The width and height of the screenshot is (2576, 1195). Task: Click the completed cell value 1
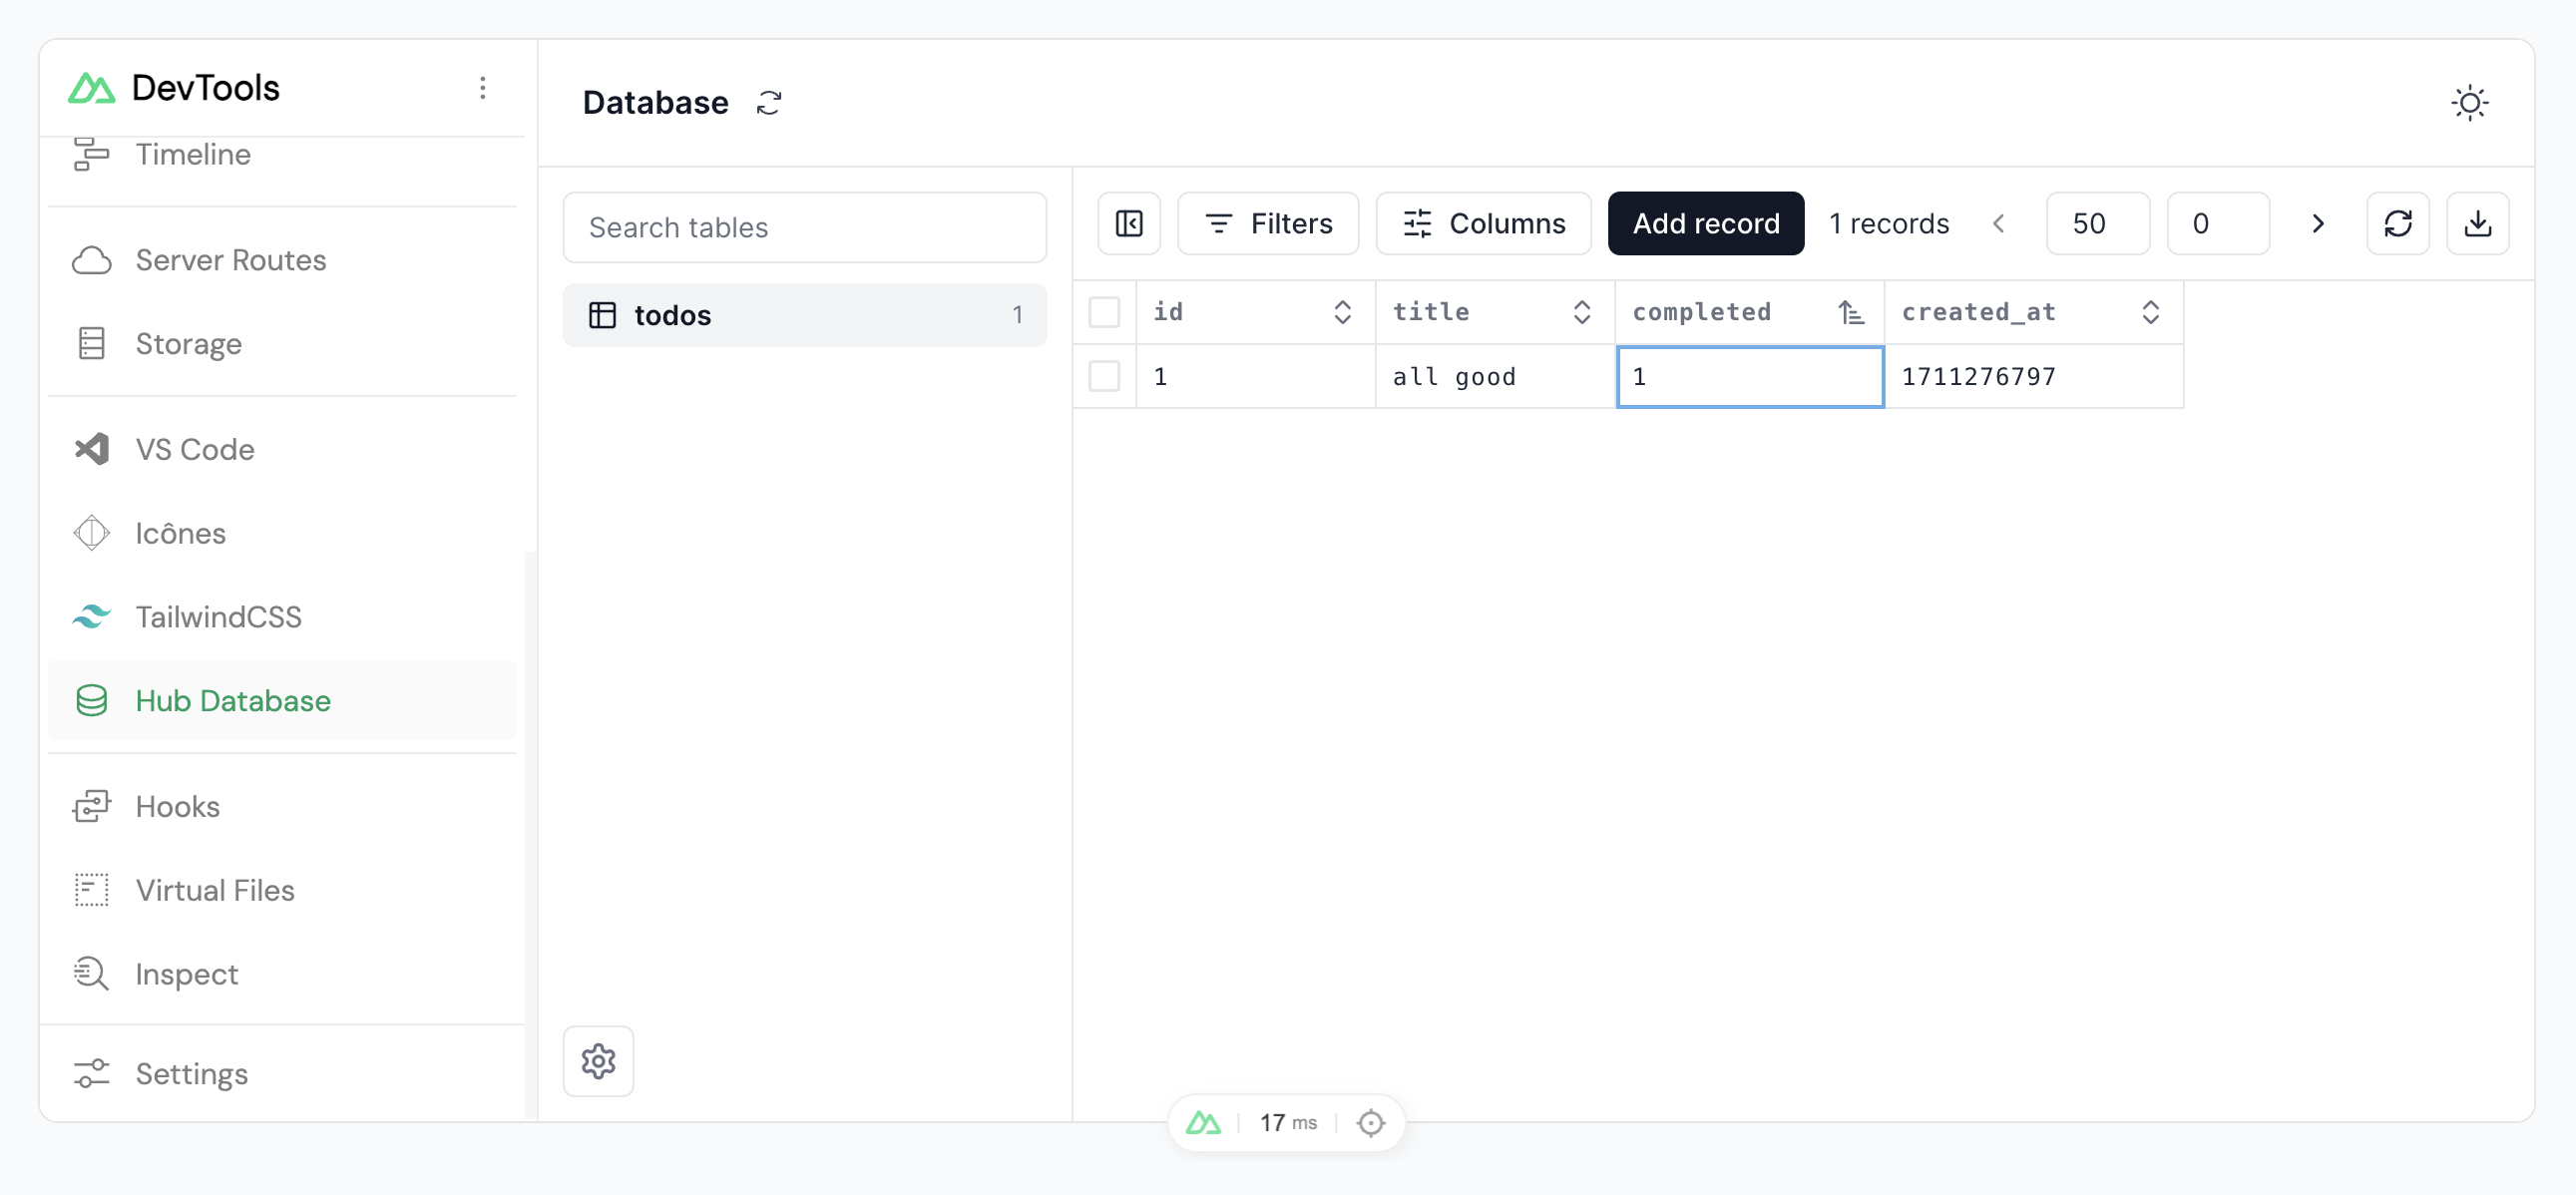tap(1750, 376)
